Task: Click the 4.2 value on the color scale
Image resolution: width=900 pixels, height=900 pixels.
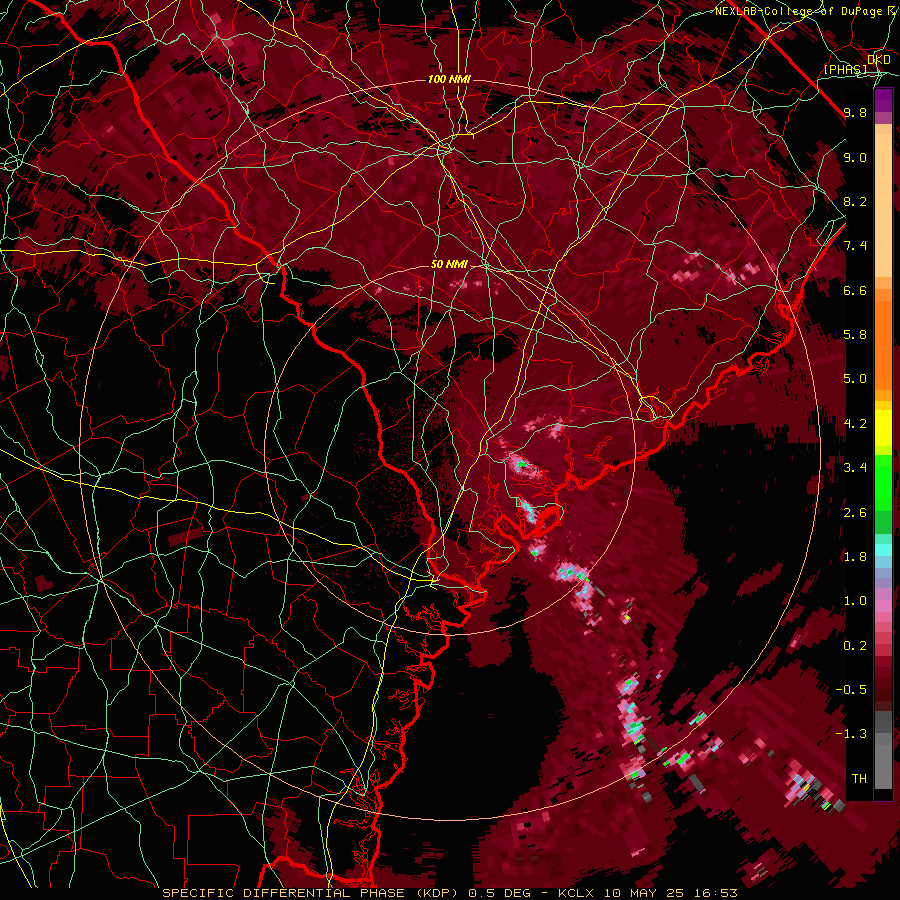Action: click(855, 424)
